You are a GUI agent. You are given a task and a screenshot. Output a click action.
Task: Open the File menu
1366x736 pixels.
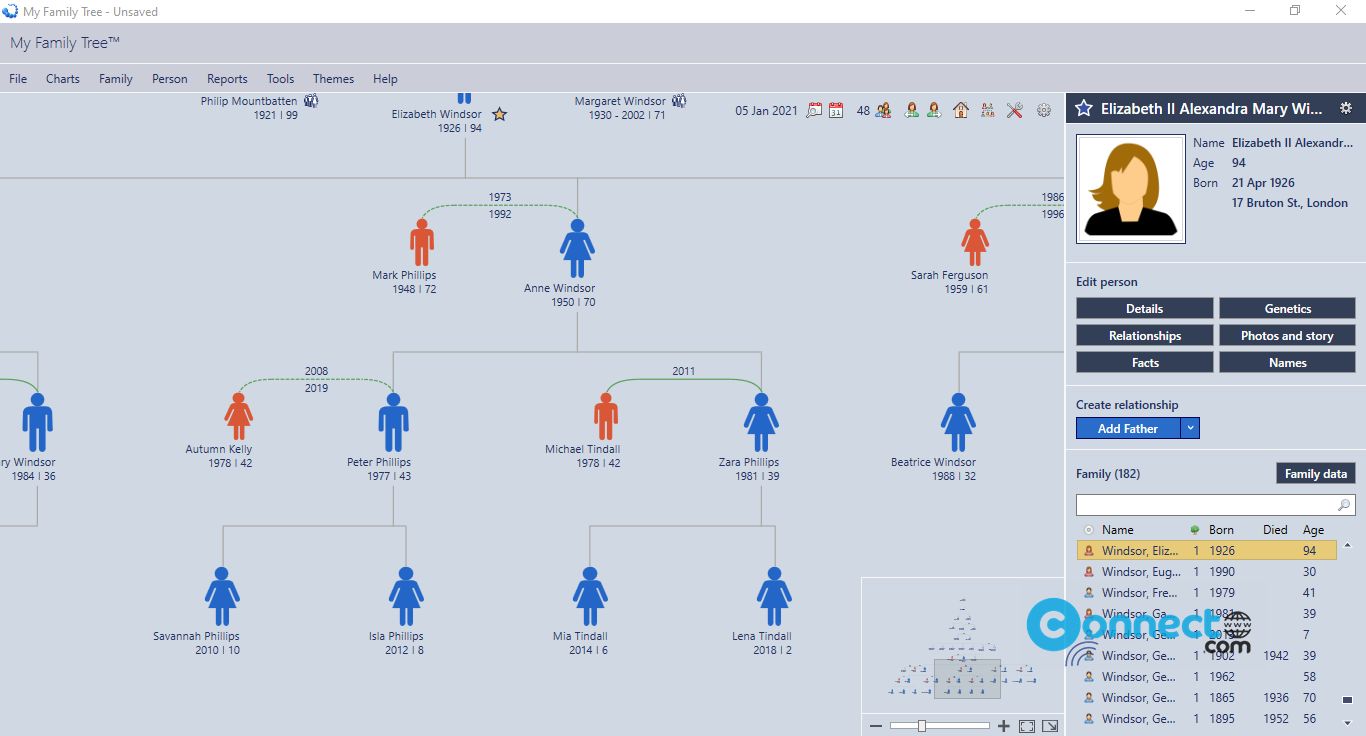[x=18, y=79]
